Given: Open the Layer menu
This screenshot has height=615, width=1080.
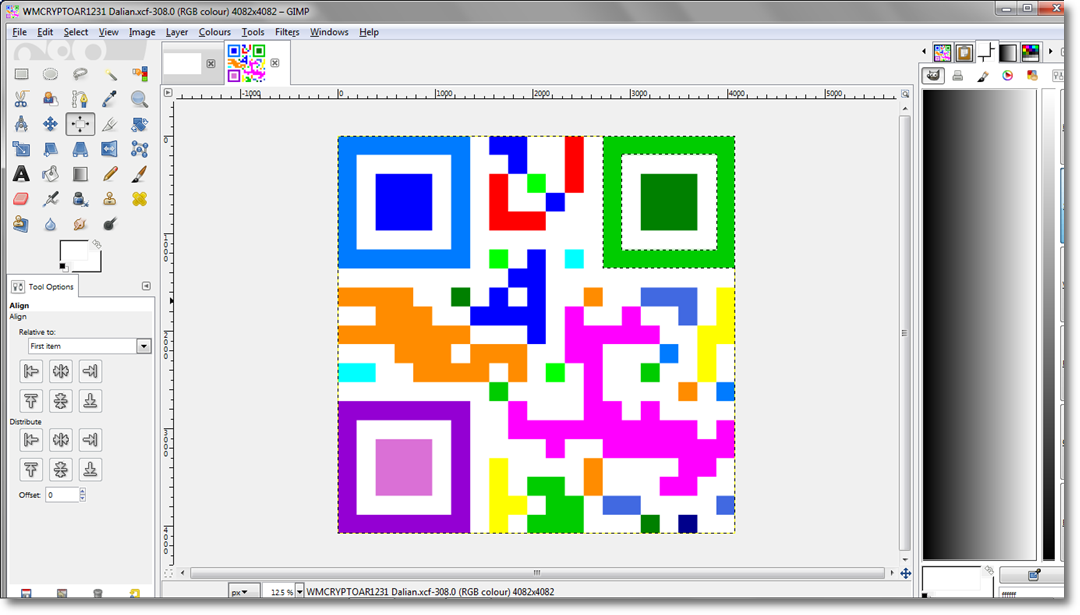Looking at the screenshot, I should coord(176,32).
